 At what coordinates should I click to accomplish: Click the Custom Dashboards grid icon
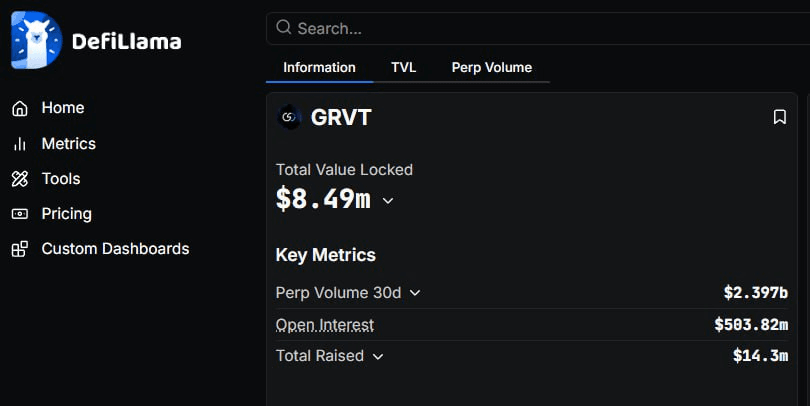(20, 249)
